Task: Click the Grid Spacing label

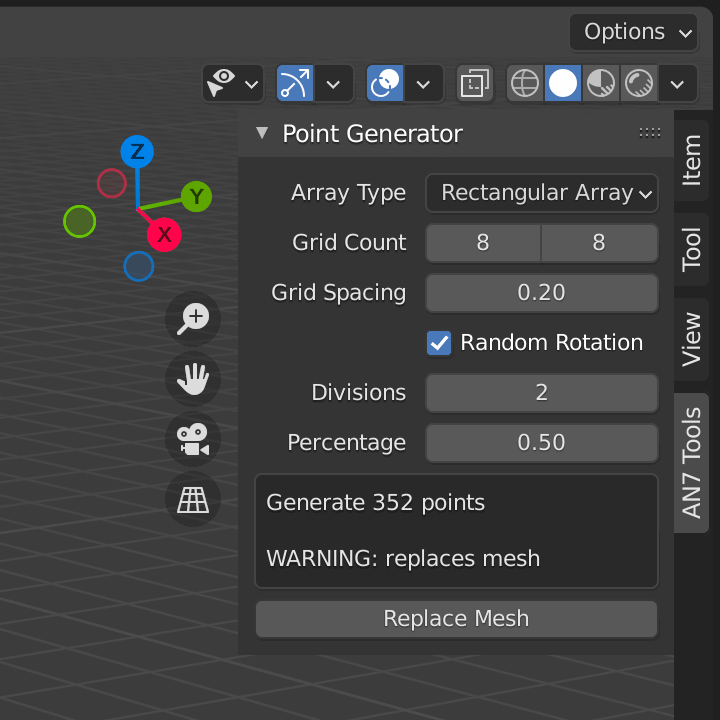Action: click(339, 292)
